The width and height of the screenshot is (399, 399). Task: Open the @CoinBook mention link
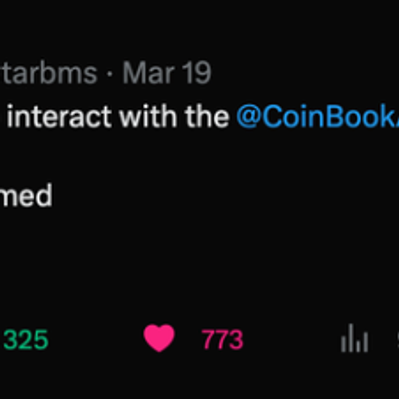317,117
